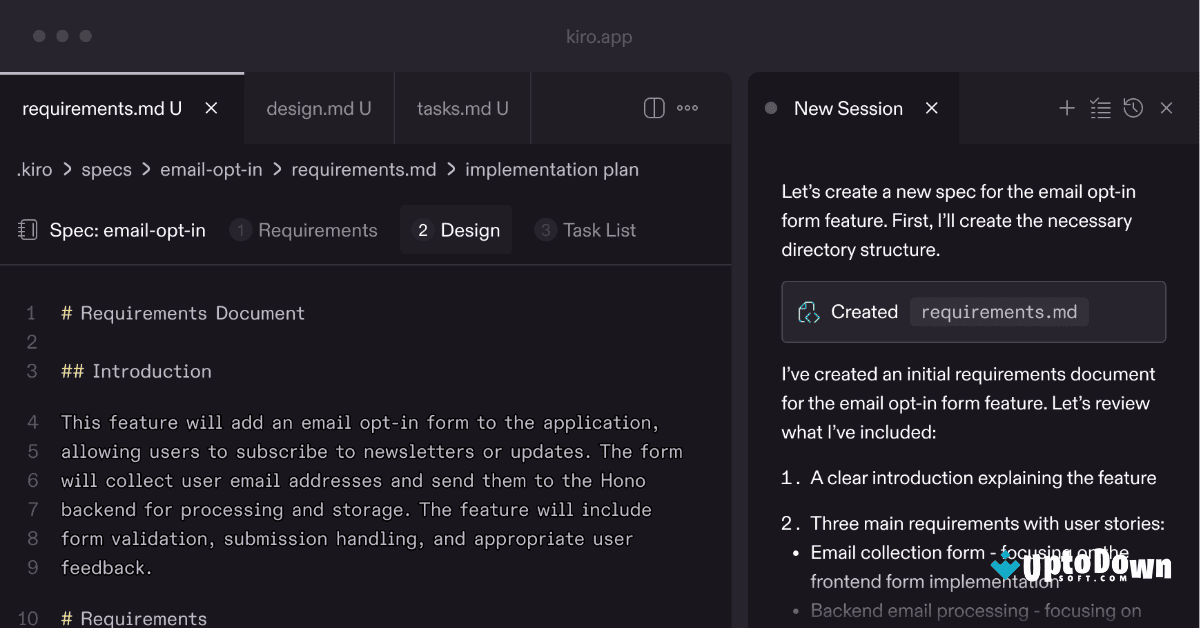Click the spec book icon beside email-opt-in
Image resolution: width=1200 pixels, height=628 pixels.
coord(24,230)
